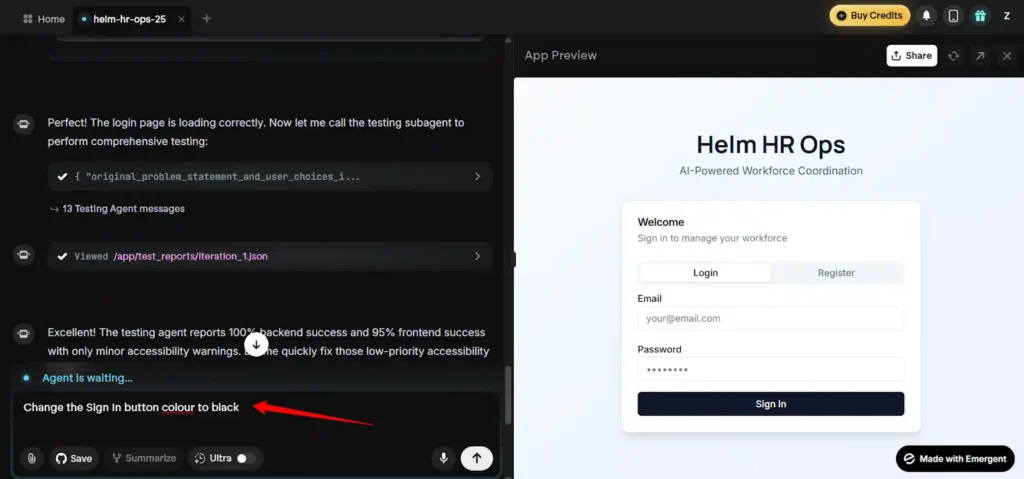Click the Share button in App Preview
This screenshot has height=479, width=1024.
pos(911,56)
